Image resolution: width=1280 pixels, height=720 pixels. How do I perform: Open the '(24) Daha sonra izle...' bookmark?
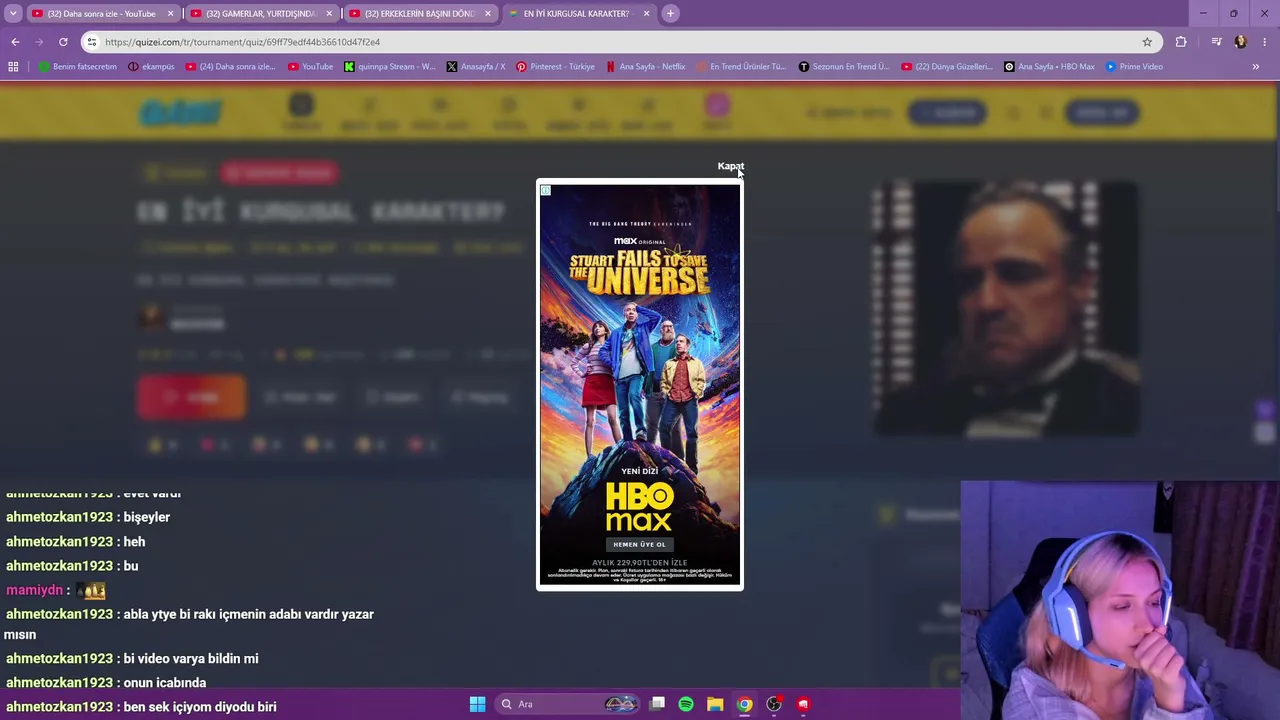(230, 67)
